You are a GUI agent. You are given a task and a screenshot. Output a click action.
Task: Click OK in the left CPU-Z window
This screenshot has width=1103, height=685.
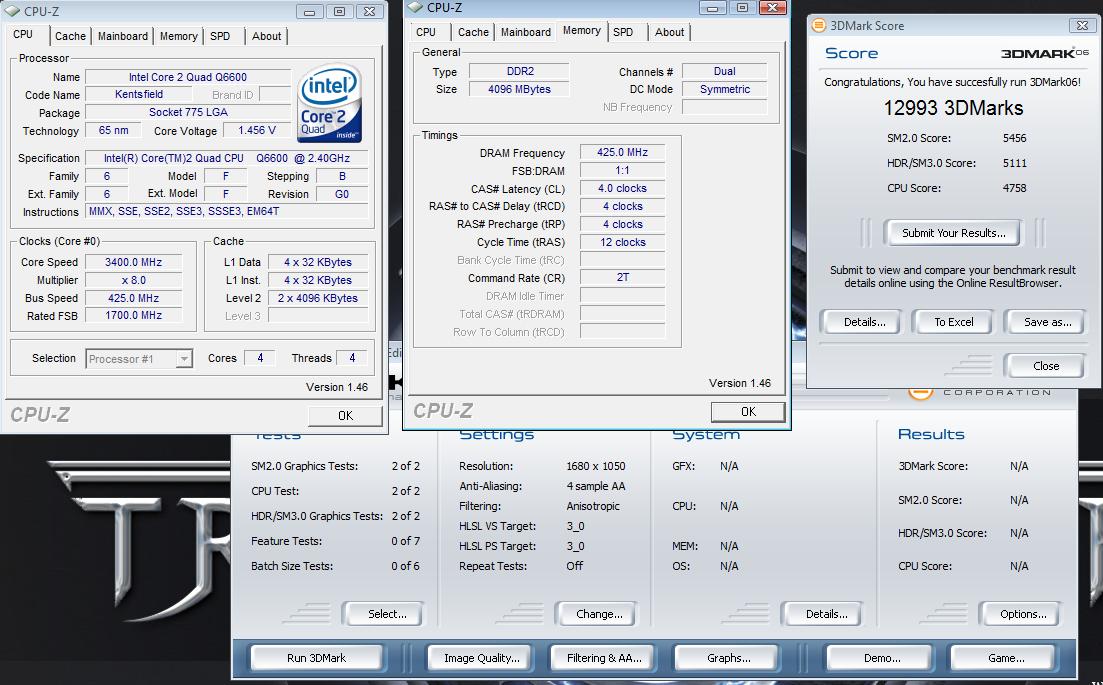(345, 416)
